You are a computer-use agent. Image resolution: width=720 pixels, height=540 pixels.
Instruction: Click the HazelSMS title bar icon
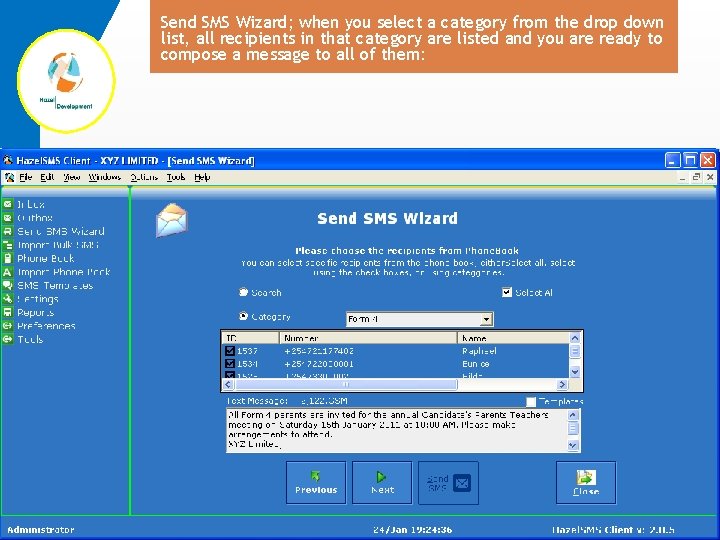[7, 160]
